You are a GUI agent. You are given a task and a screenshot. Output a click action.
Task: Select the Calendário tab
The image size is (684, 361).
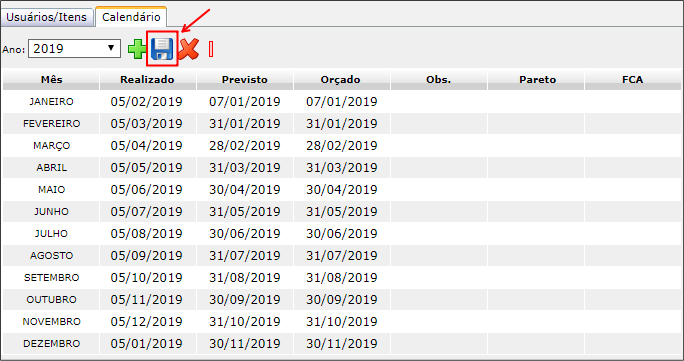pos(131,17)
